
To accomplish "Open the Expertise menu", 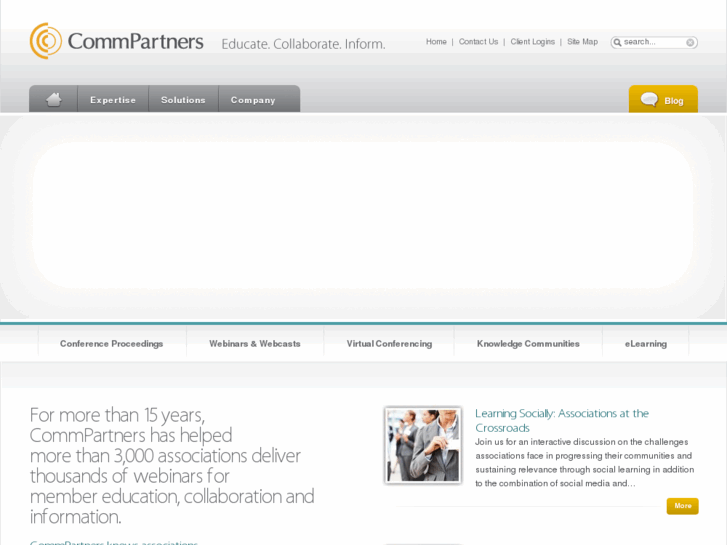I will 113,99.
